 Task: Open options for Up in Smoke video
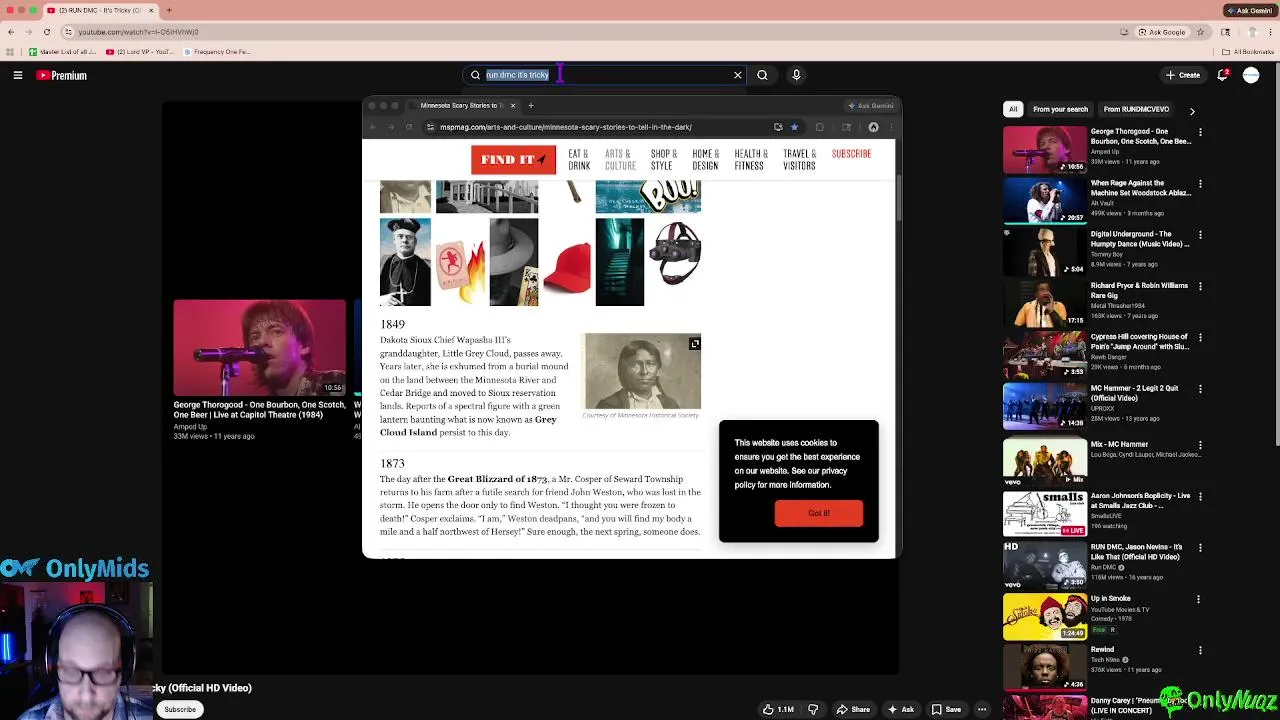(1200, 599)
